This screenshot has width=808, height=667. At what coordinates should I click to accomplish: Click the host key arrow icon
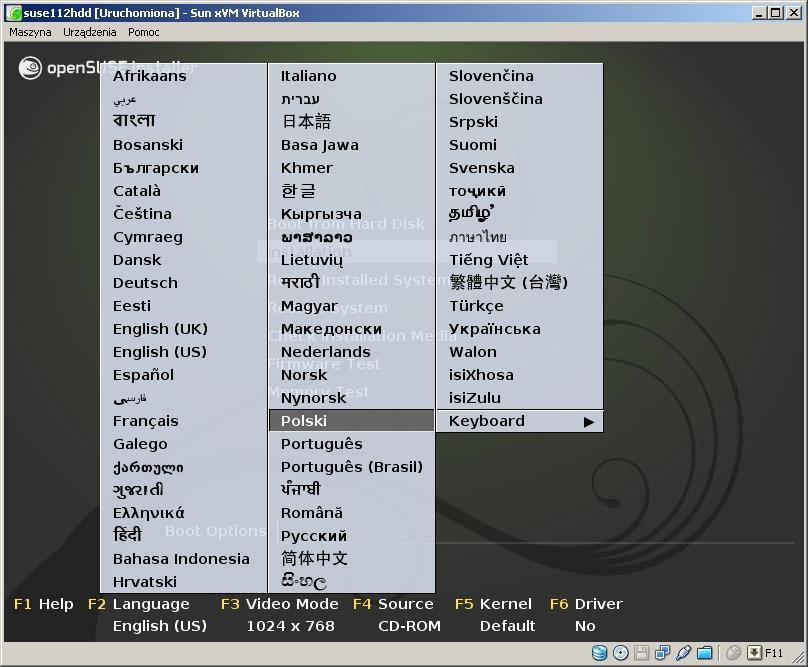click(x=754, y=653)
